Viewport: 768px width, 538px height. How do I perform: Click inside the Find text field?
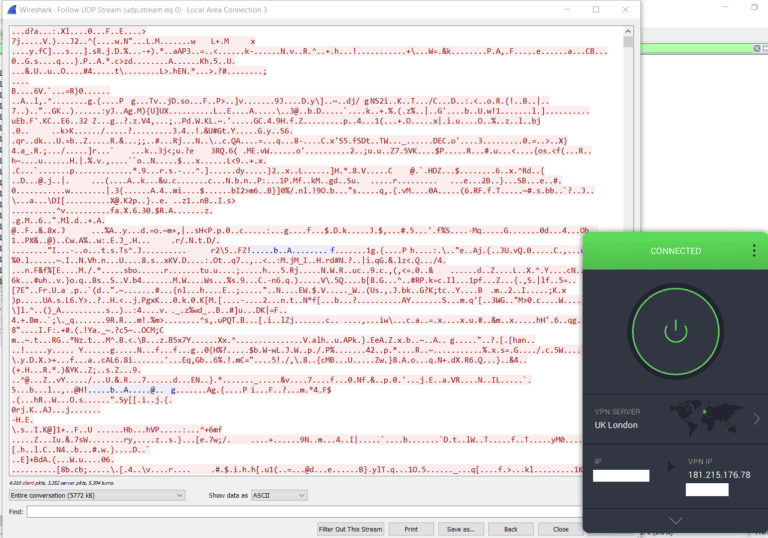click(x=300, y=511)
